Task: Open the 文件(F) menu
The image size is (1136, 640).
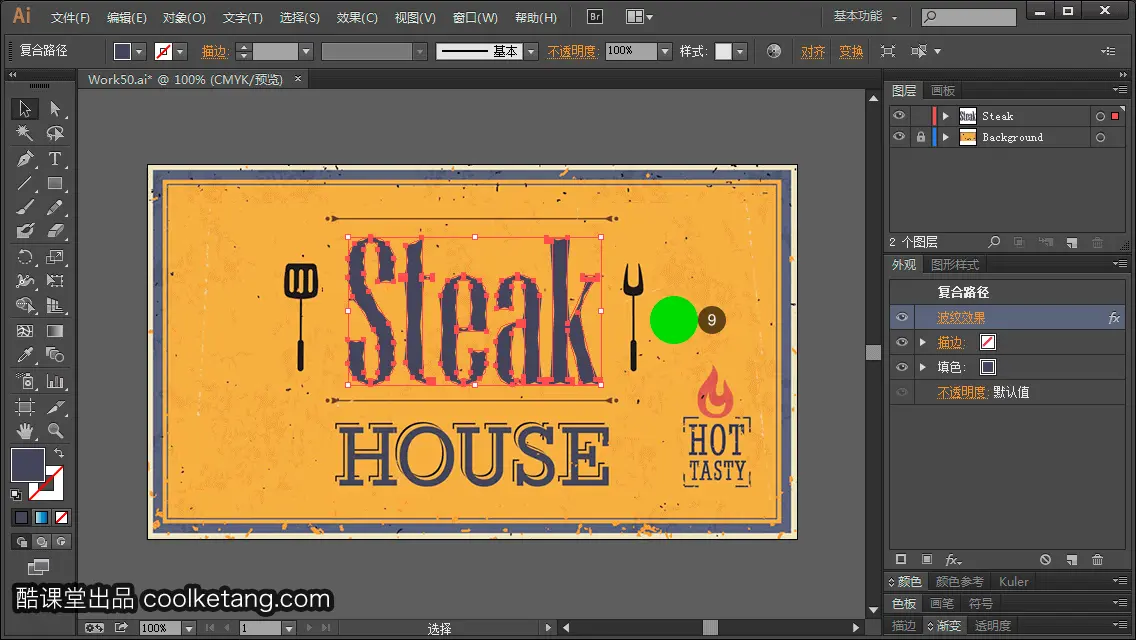Action: pos(70,17)
